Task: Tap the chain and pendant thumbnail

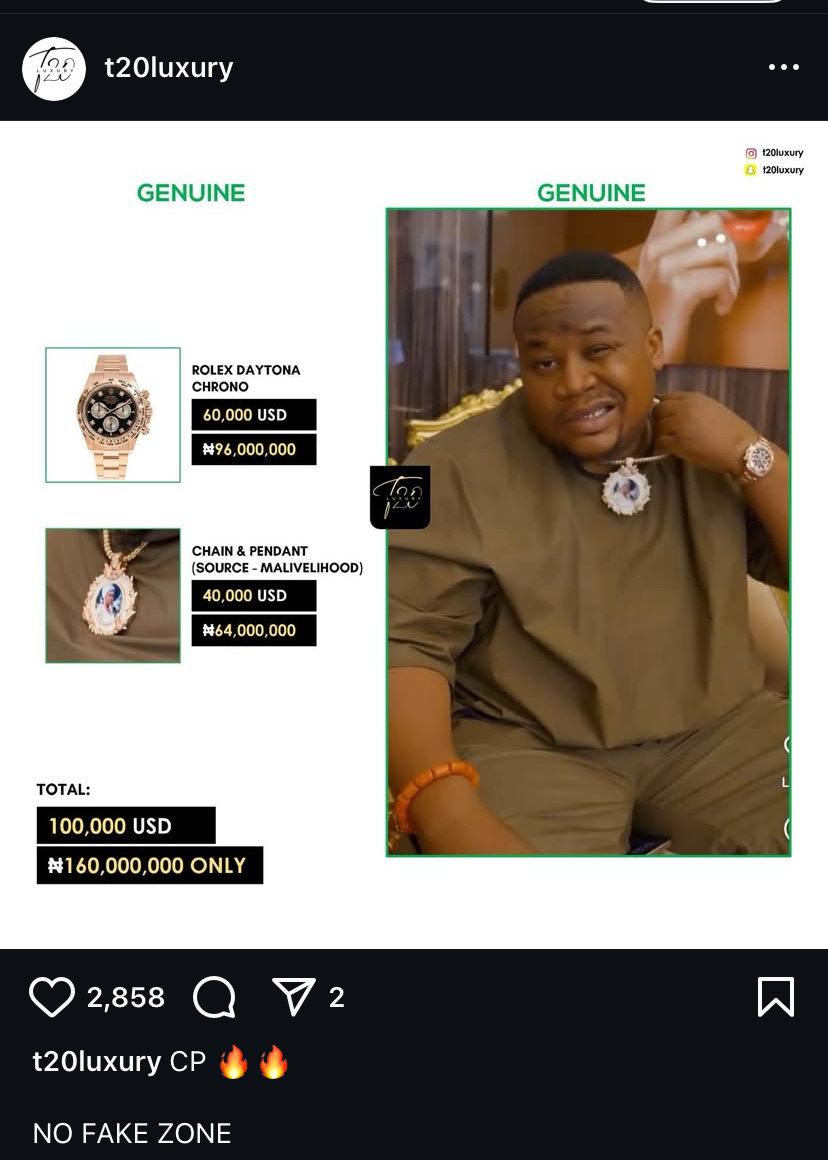Action: 113,596
